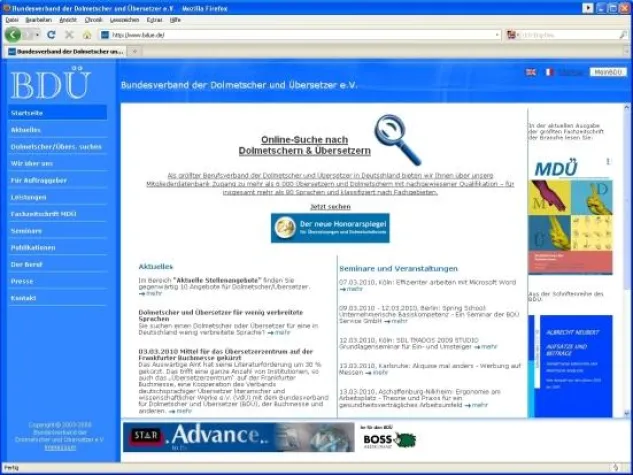Click the page scrollbar down arrow
Viewport: 633px width, 475px height.
627,413
